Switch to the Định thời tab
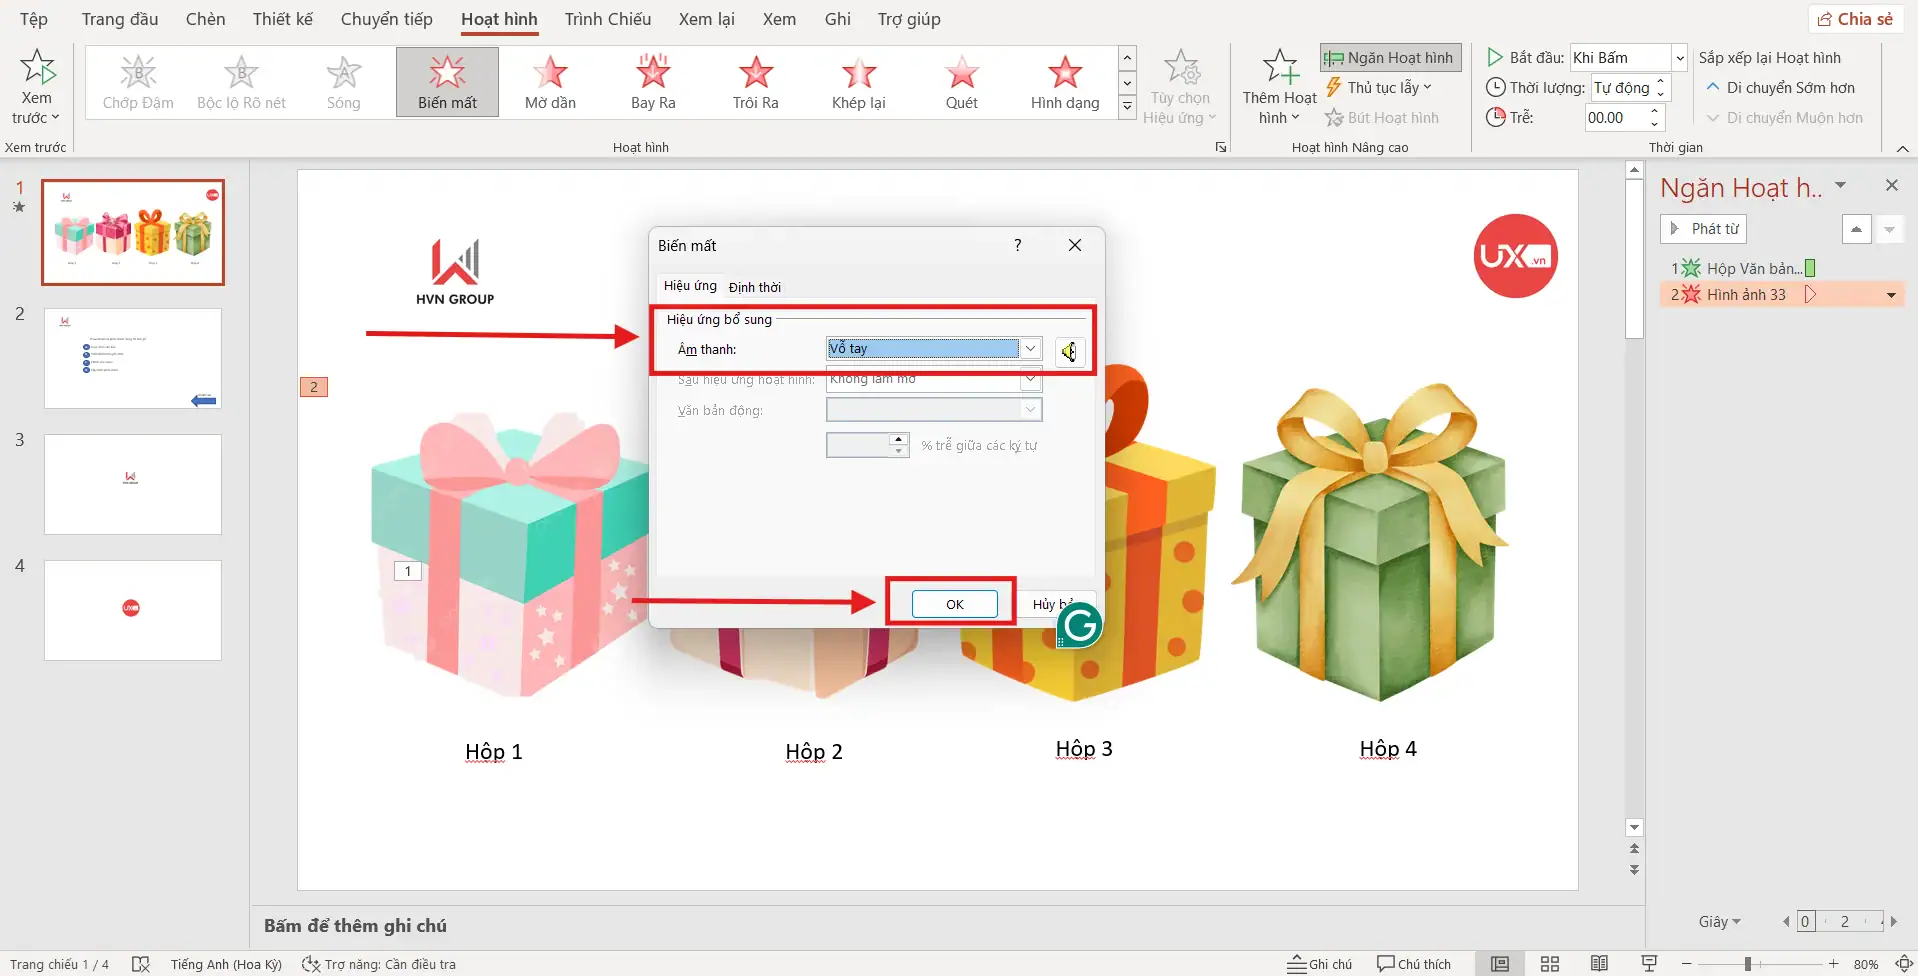Viewport: 1918px width, 976px height. click(x=755, y=287)
